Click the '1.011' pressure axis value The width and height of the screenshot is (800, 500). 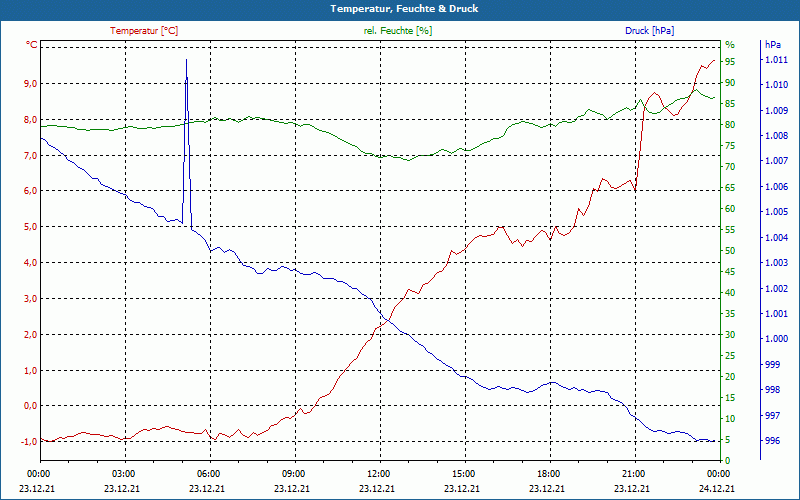777,60
